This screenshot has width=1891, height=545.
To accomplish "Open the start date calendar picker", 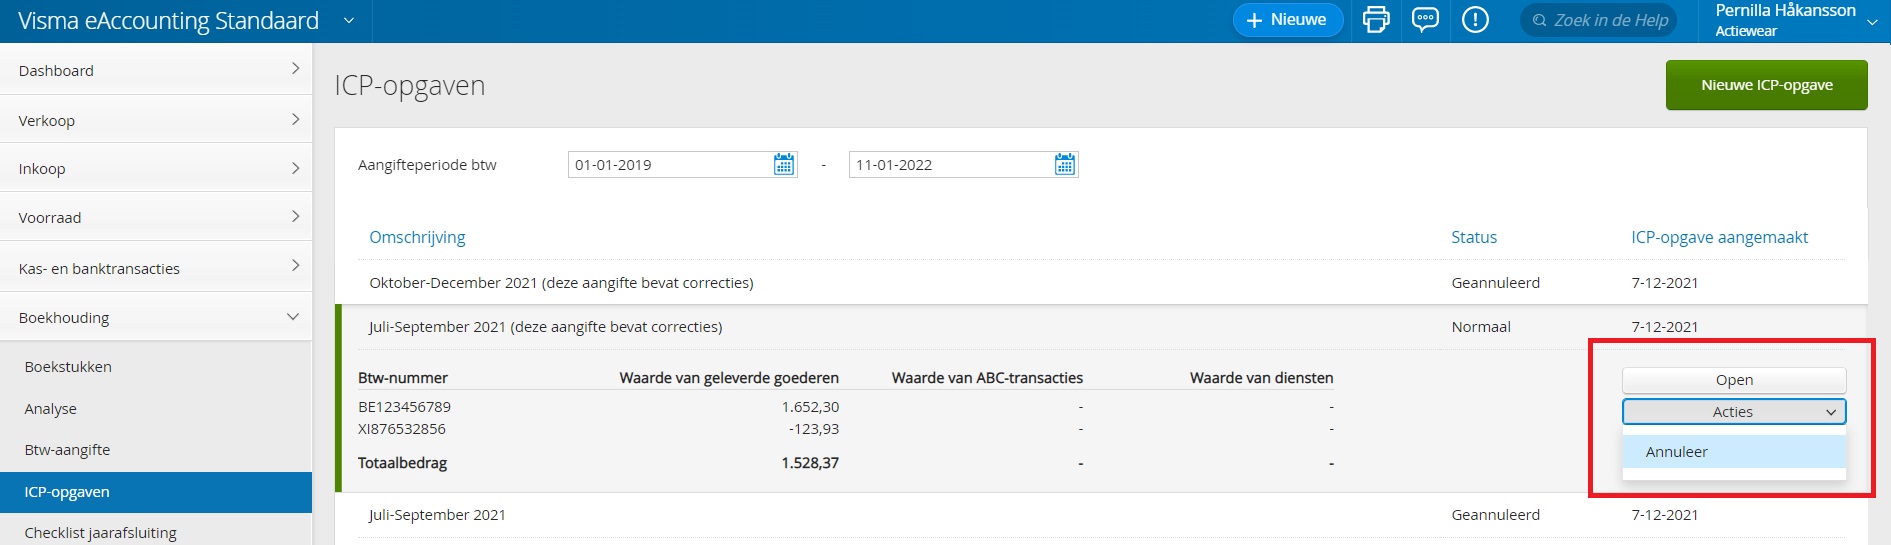I will click(x=784, y=165).
